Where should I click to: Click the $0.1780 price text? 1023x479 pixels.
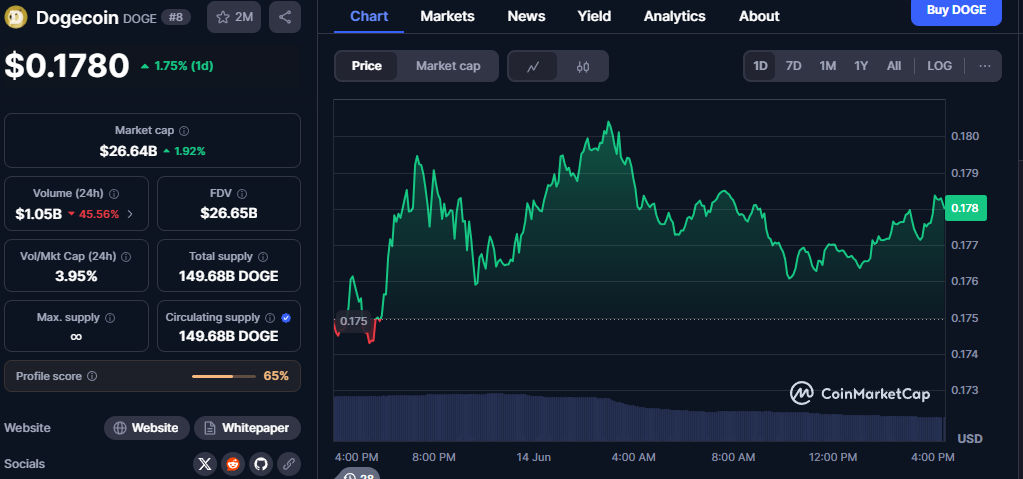67,66
